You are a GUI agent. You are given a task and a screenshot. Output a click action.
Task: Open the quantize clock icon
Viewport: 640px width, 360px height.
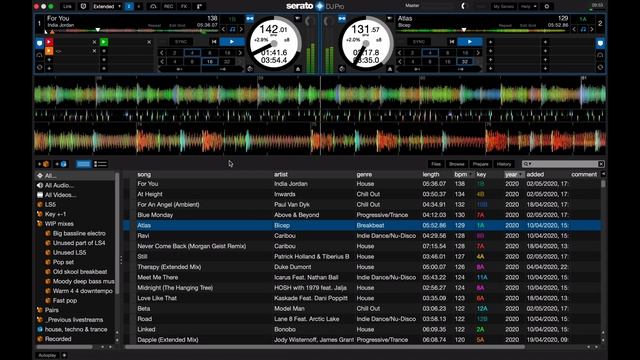pyautogui.click(x=83, y=6)
